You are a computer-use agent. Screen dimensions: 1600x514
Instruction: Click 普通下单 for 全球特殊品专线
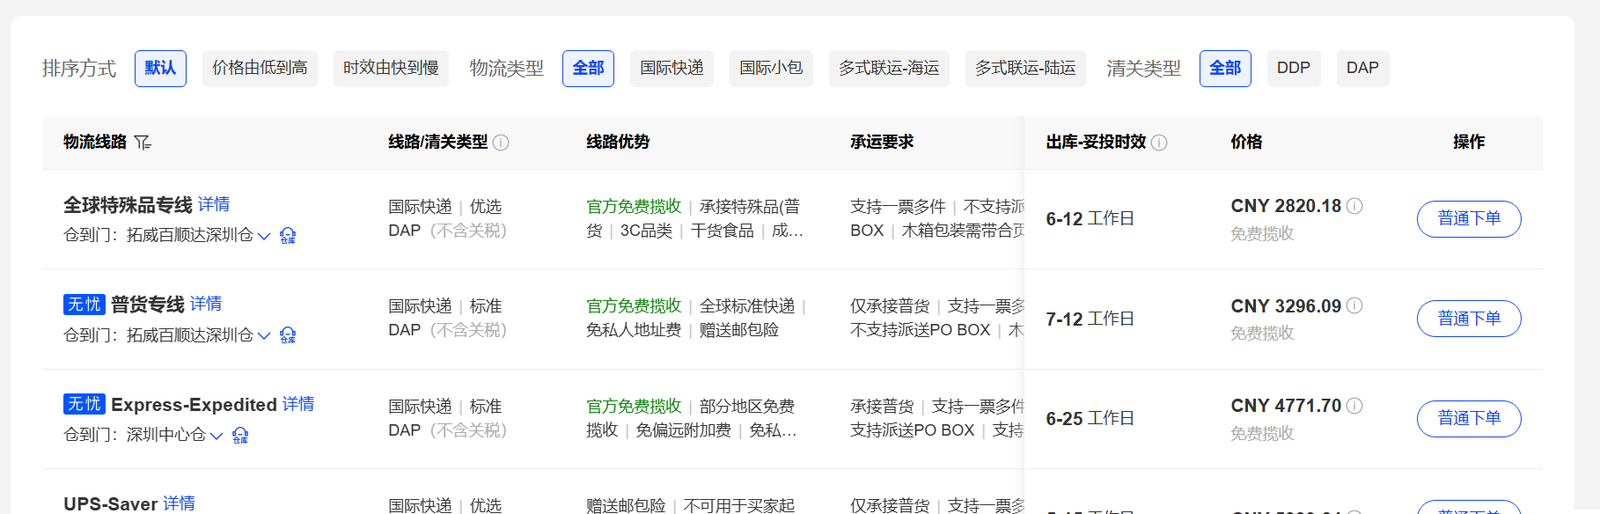pyautogui.click(x=1469, y=219)
